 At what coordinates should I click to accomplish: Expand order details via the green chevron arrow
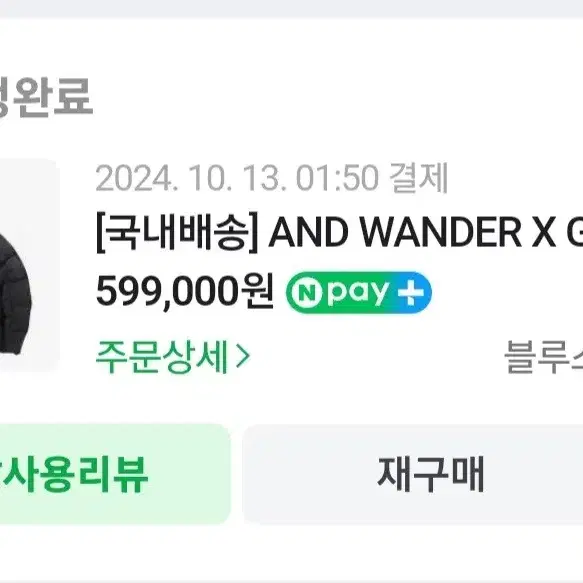(243, 356)
